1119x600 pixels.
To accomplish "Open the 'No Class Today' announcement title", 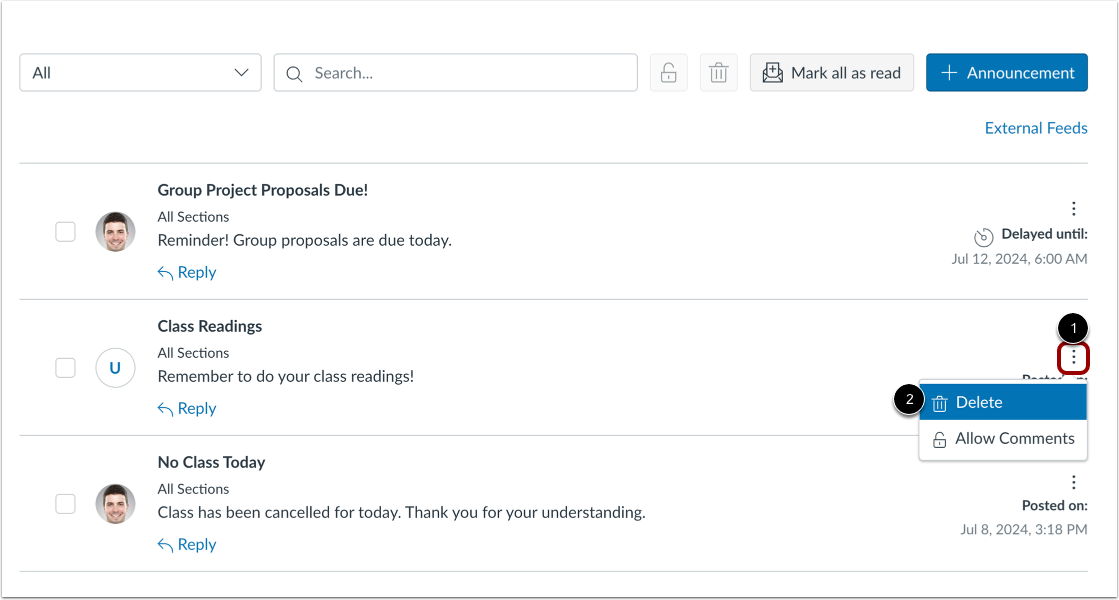I will [211, 462].
